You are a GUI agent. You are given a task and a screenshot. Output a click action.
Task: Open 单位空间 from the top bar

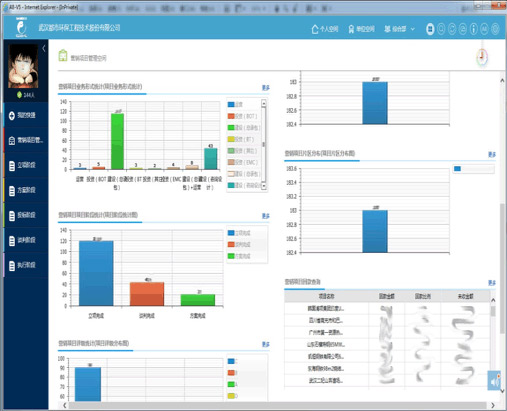point(361,29)
